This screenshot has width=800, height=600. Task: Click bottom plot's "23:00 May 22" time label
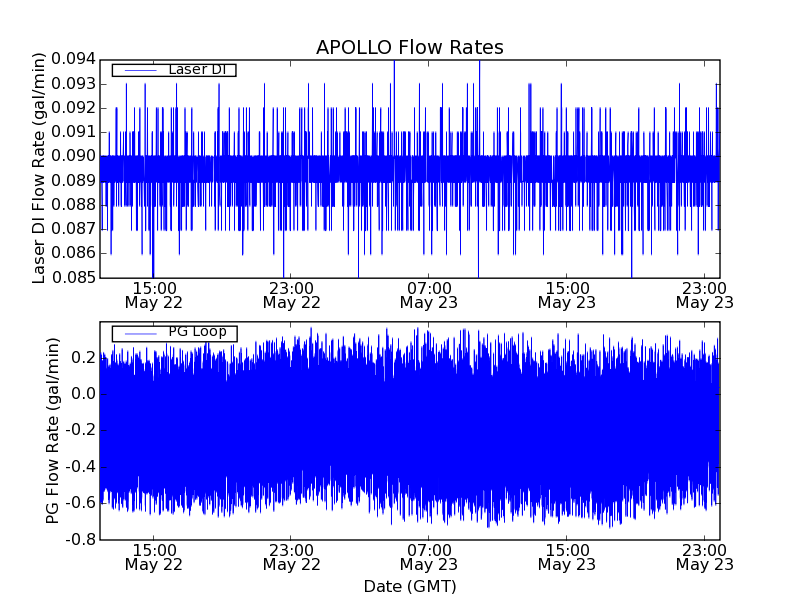(x=291, y=557)
